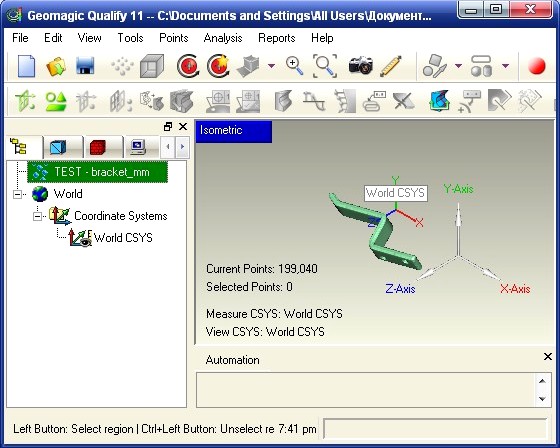Screen dimensions: 560x448
Task: Collapse the World tree node
Action: 17,194
